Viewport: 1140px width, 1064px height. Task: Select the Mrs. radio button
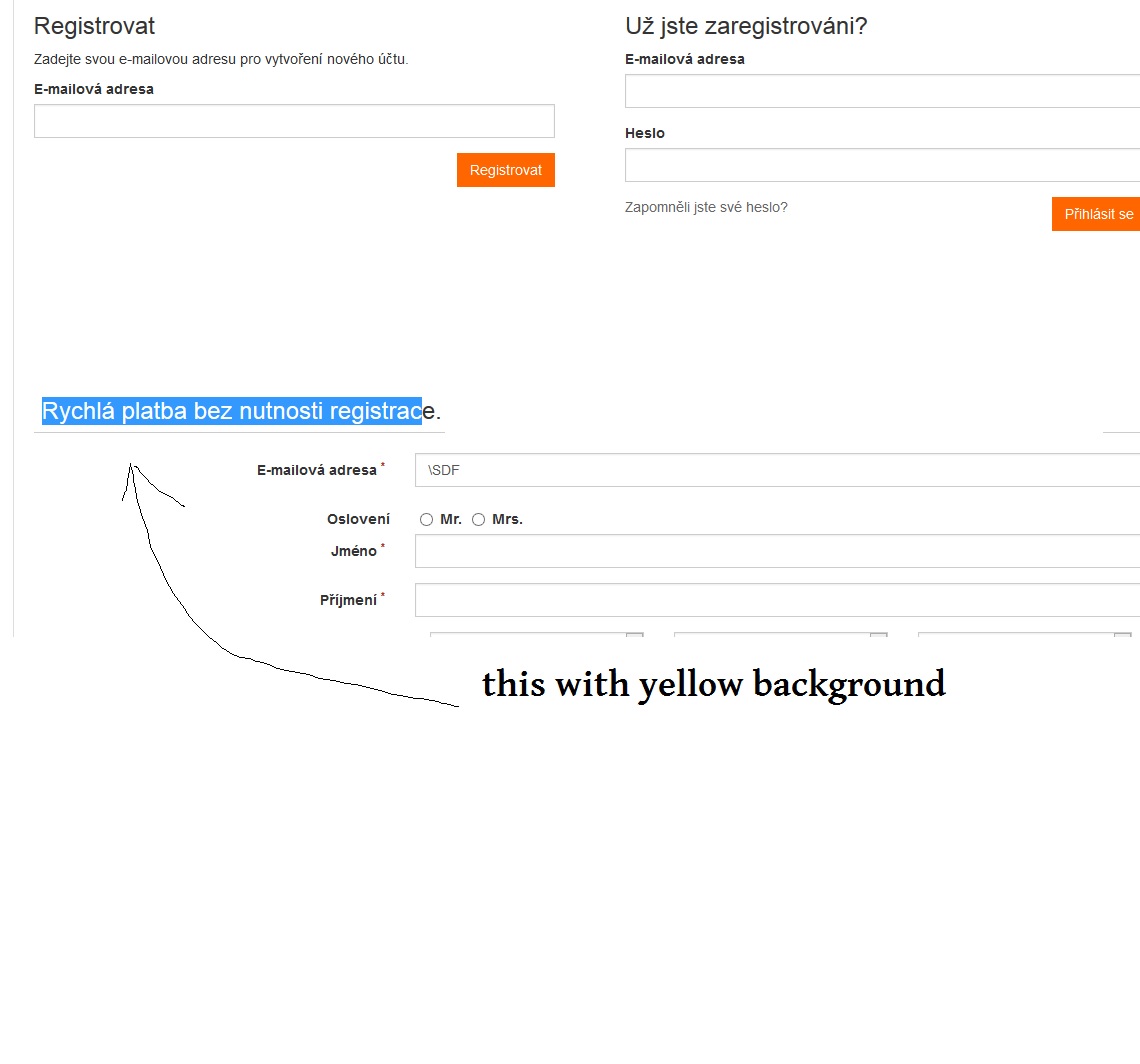tap(478, 519)
